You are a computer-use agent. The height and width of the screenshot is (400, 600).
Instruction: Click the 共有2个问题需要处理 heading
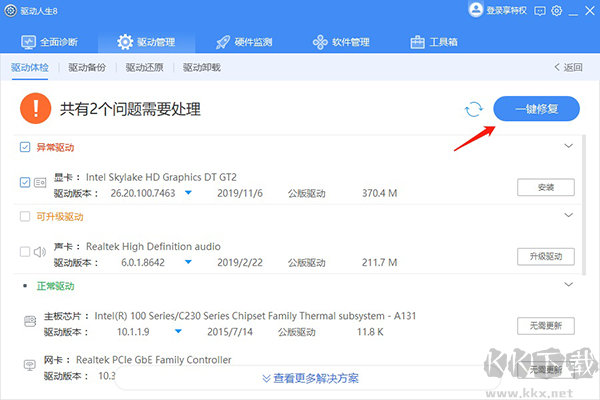click(x=130, y=109)
